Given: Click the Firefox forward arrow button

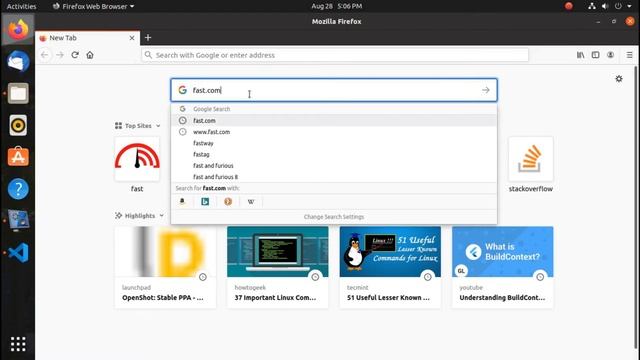Looking at the screenshot, I should point(60,55).
